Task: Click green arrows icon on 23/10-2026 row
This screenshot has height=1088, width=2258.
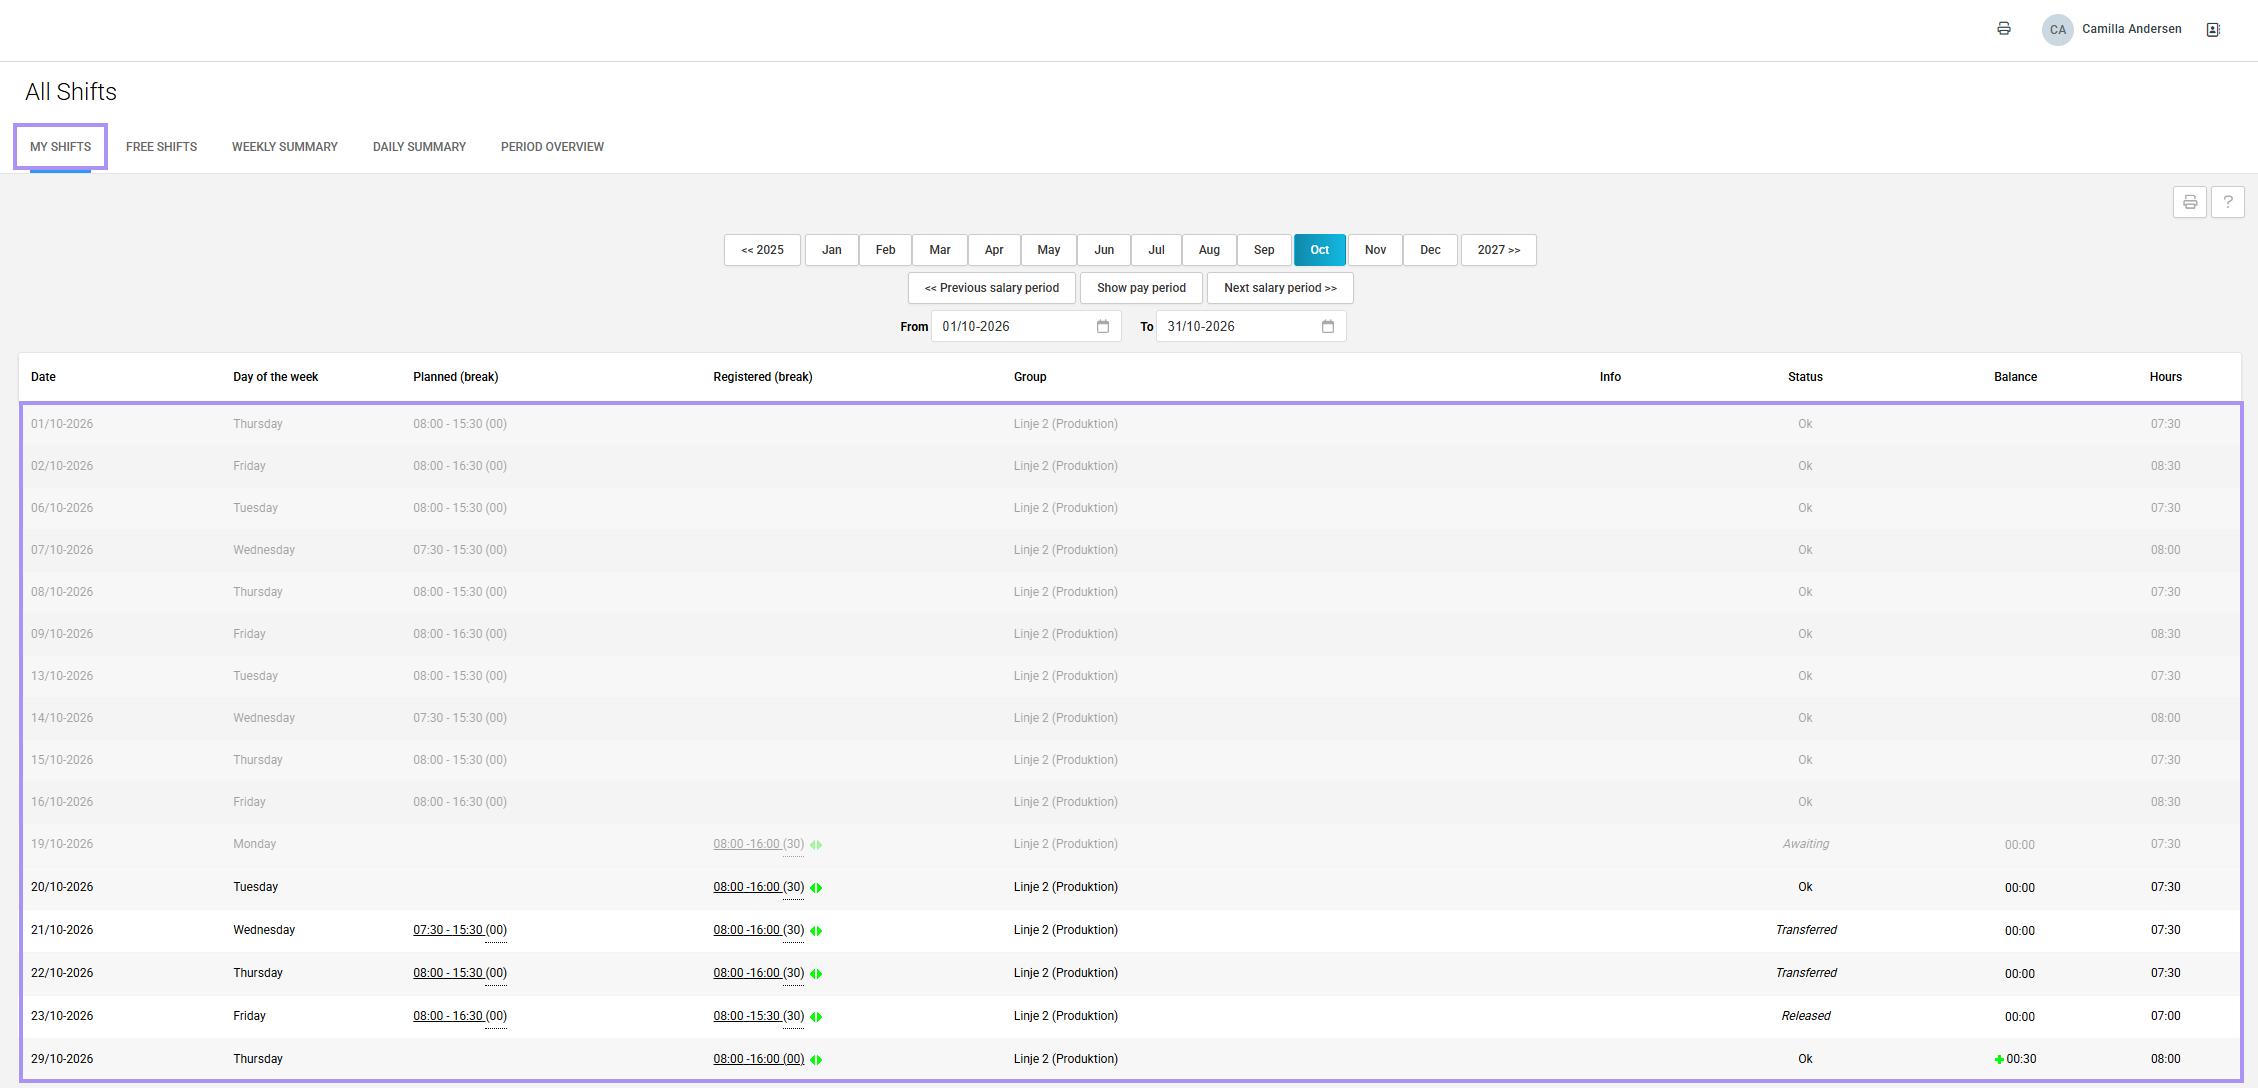Action: tap(816, 1017)
